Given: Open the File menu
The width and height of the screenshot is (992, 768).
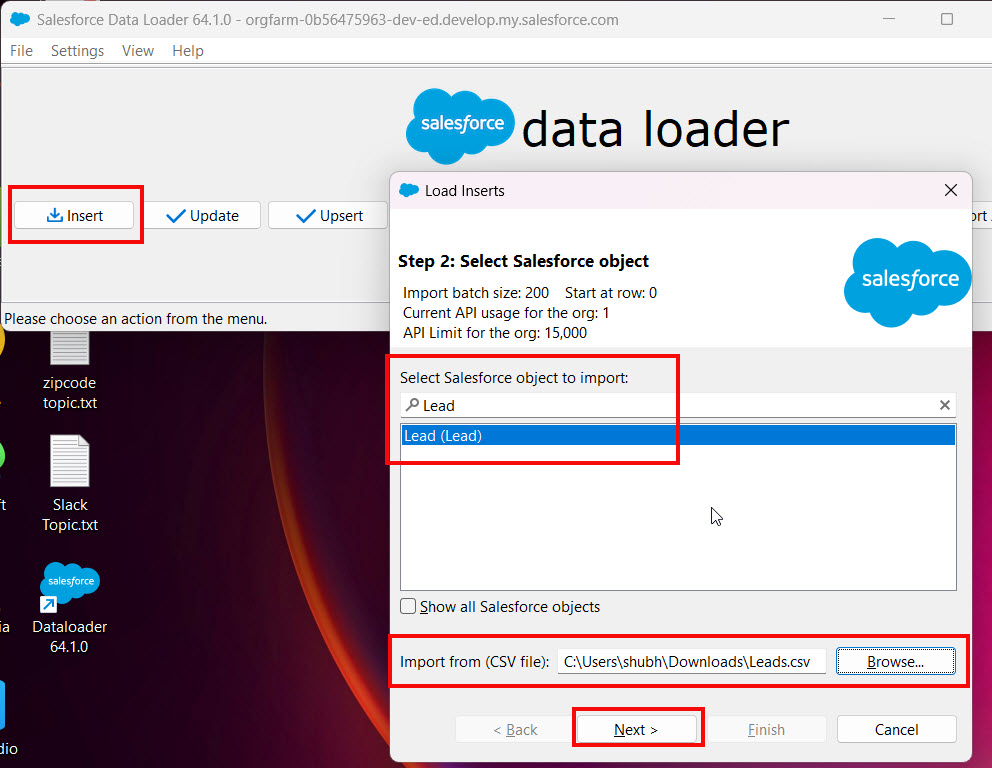Looking at the screenshot, I should click(20, 51).
